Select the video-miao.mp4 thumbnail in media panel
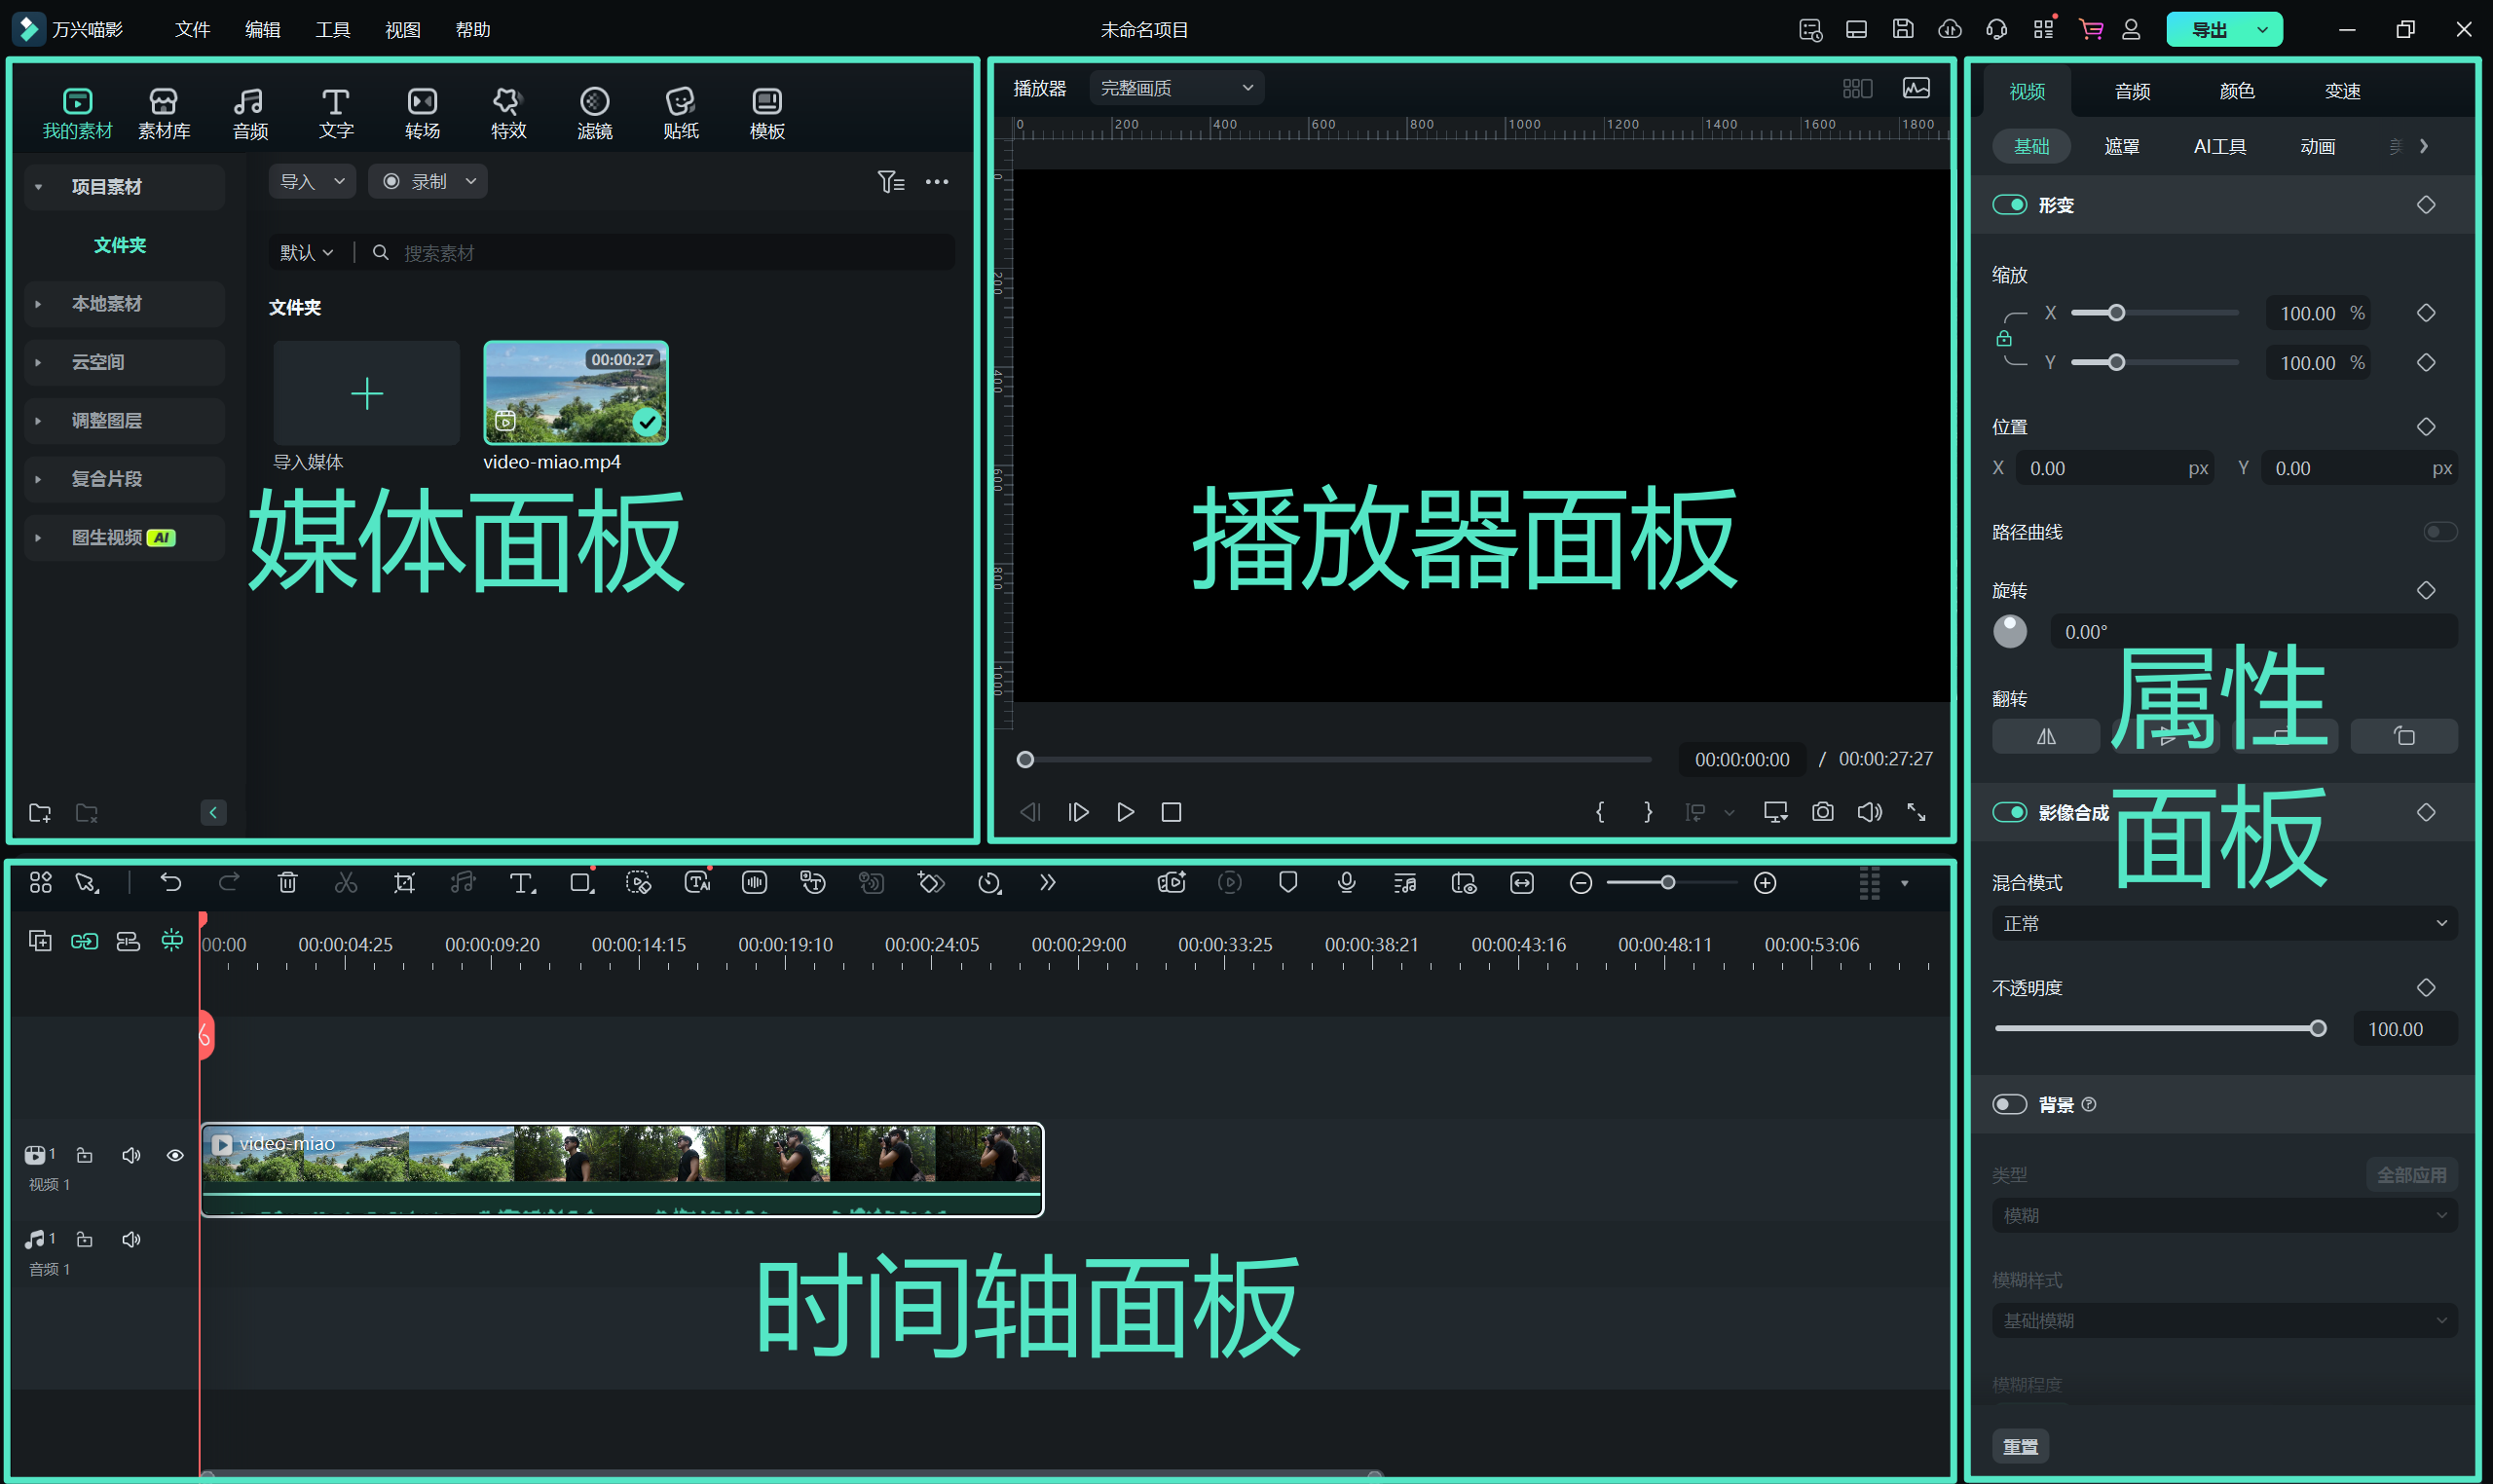The height and width of the screenshot is (1484, 2493). click(575, 393)
